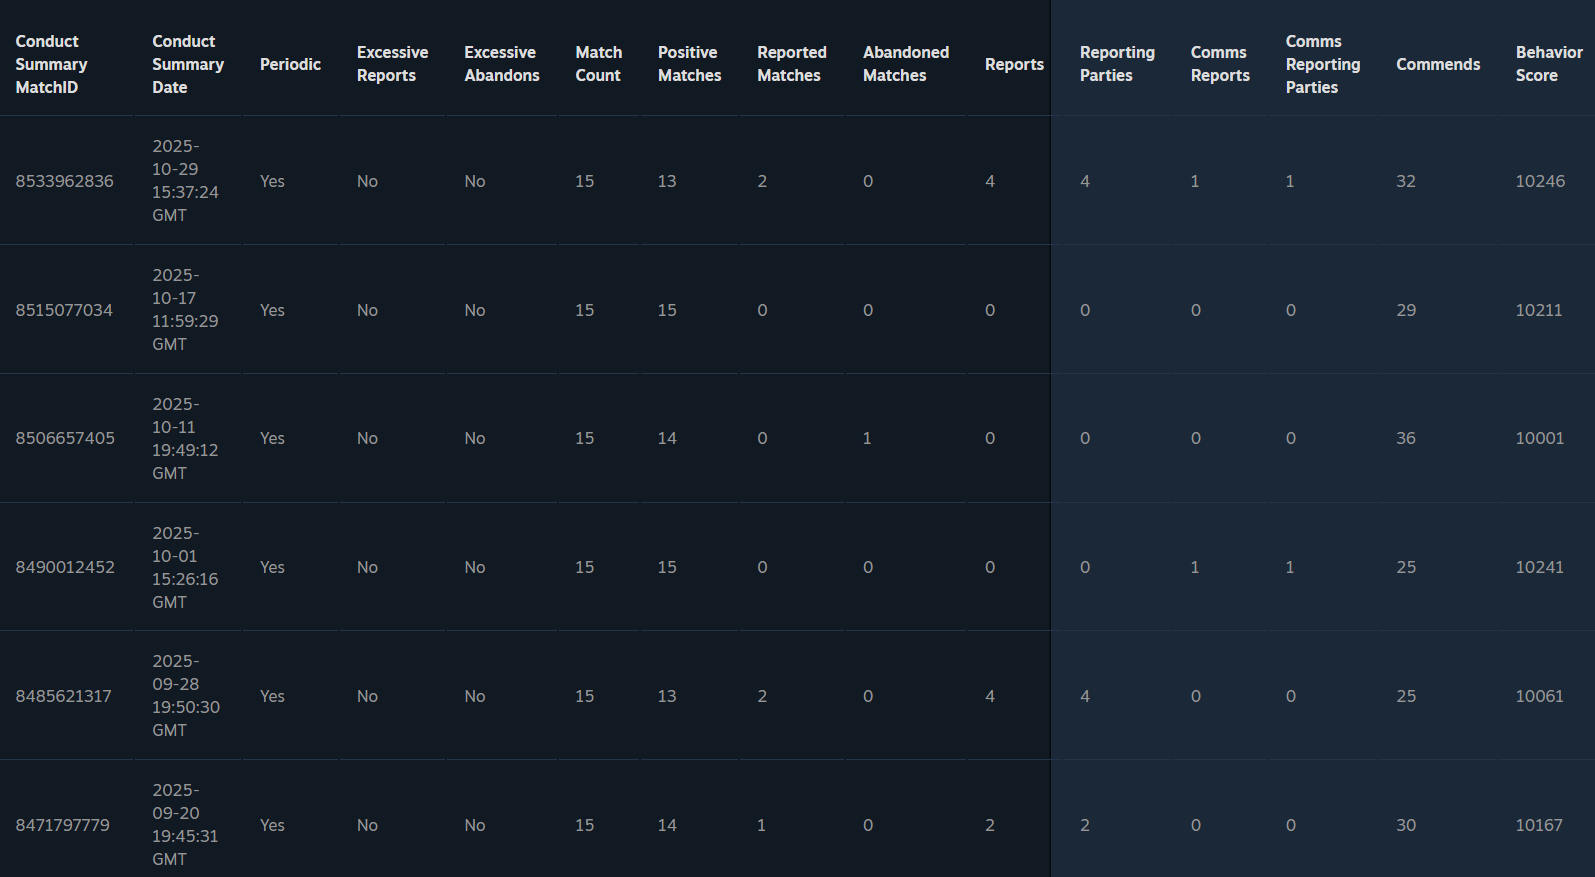Image resolution: width=1595 pixels, height=877 pixels.
Task: Select the date 2025-10-17 11:59:29 GMT
Action: point(185,310)
